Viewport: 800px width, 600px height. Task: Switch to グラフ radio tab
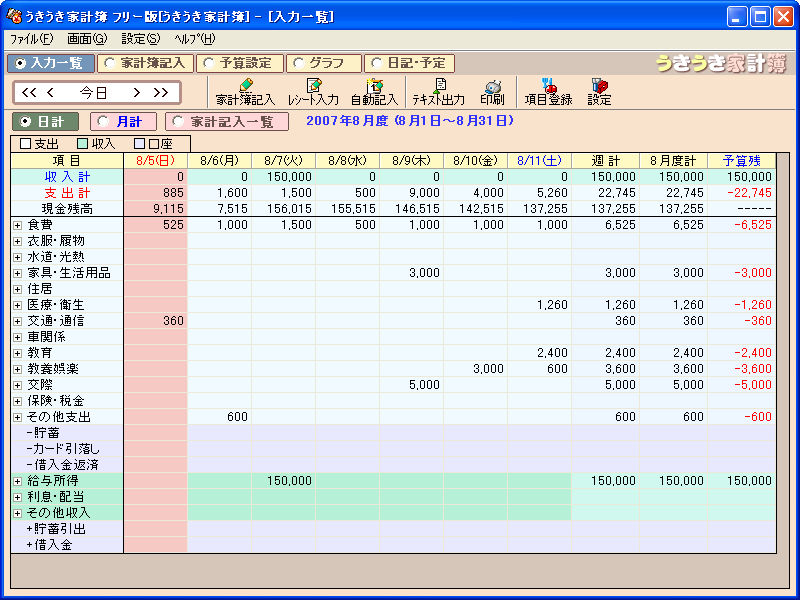[323, 63]
